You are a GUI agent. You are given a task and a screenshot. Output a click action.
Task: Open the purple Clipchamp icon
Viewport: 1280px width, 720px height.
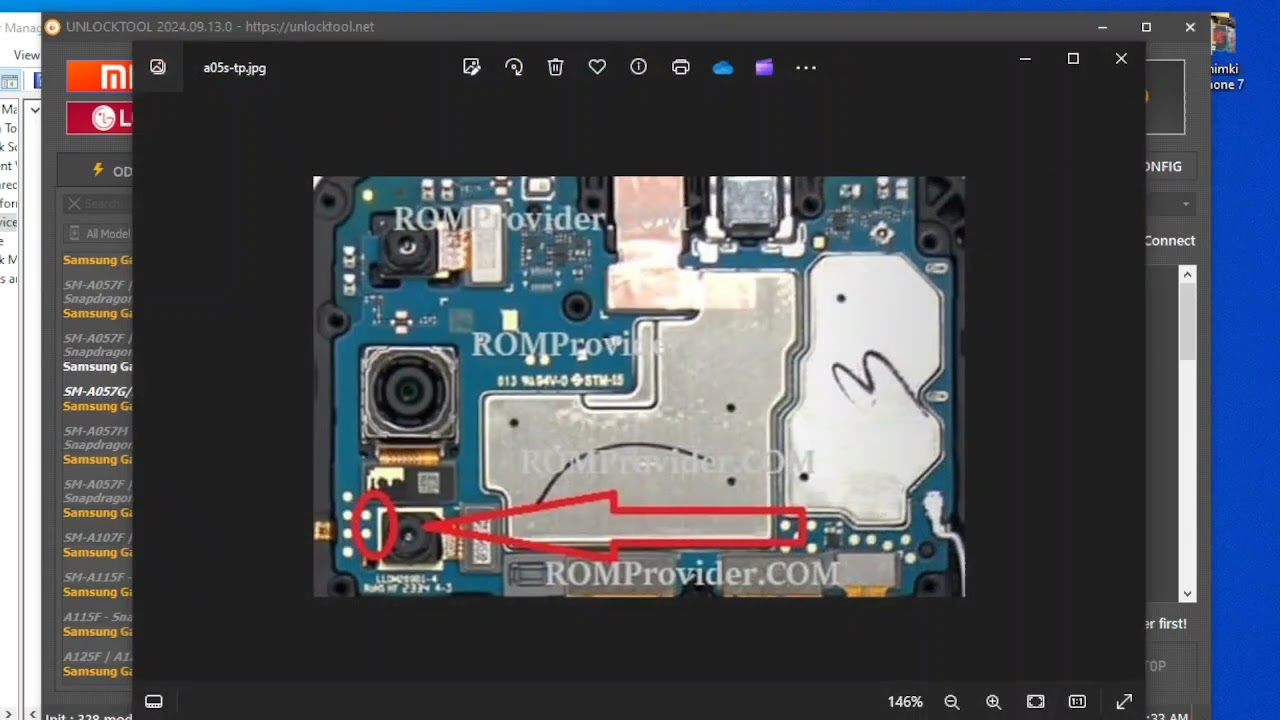click(x=764, y=67)
